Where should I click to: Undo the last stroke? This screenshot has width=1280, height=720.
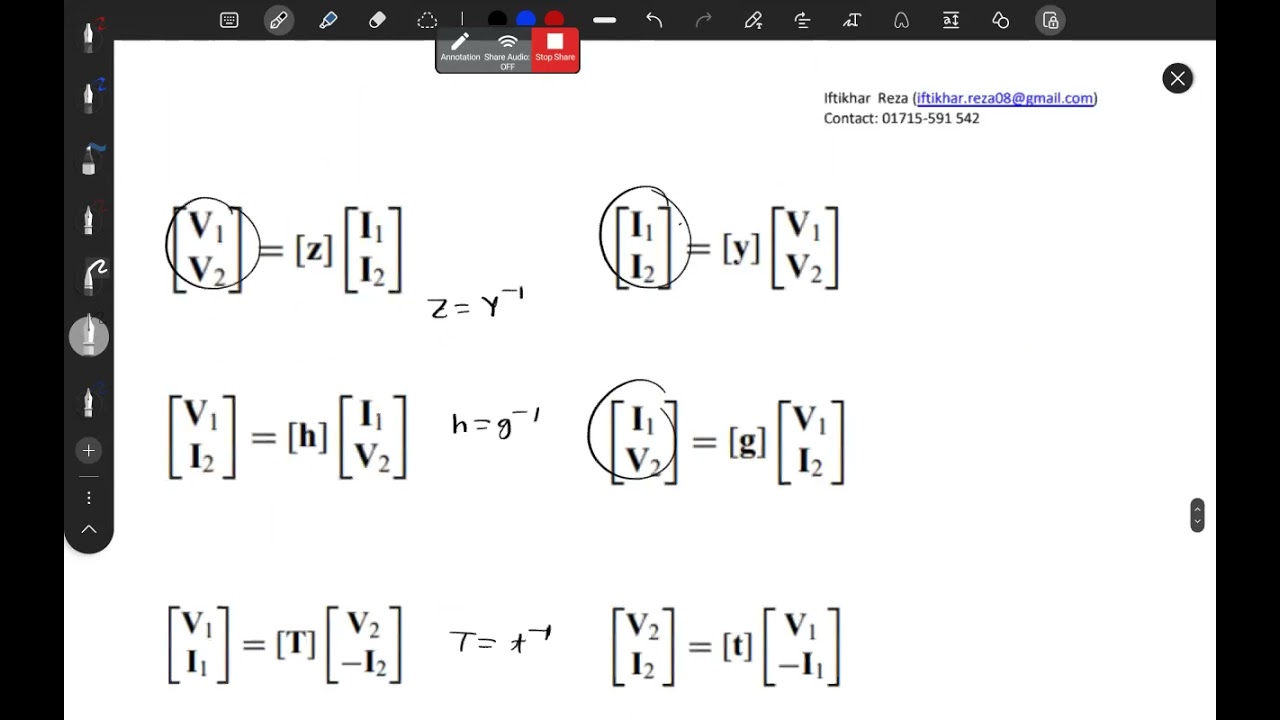654,20
